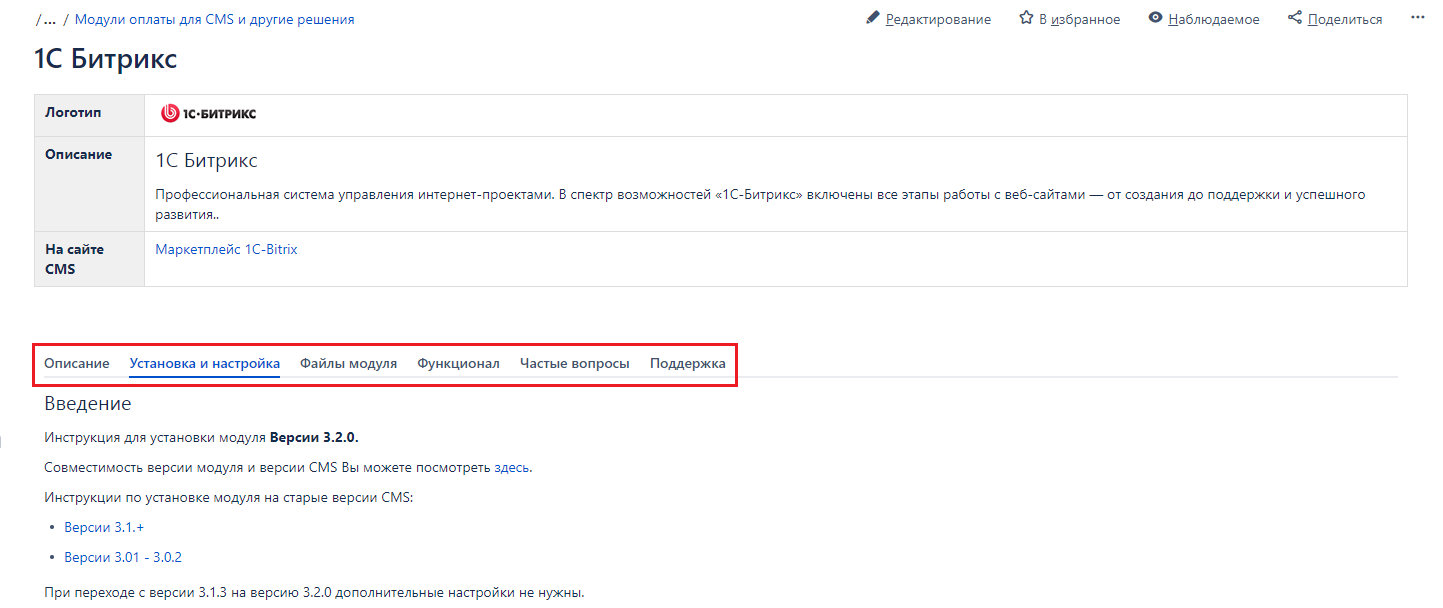Select the Установка и настройка tab
This screenshot has width=1443, height=608.
coord(205,363)
